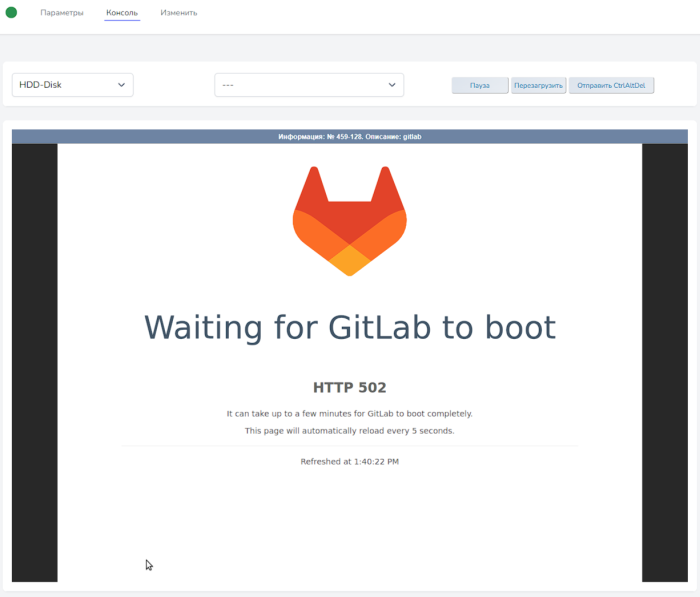This screenshot has width=700, height=597.
Task: Open the HDD-Disk boot device dropdown
Action: [x=72, y=85]
